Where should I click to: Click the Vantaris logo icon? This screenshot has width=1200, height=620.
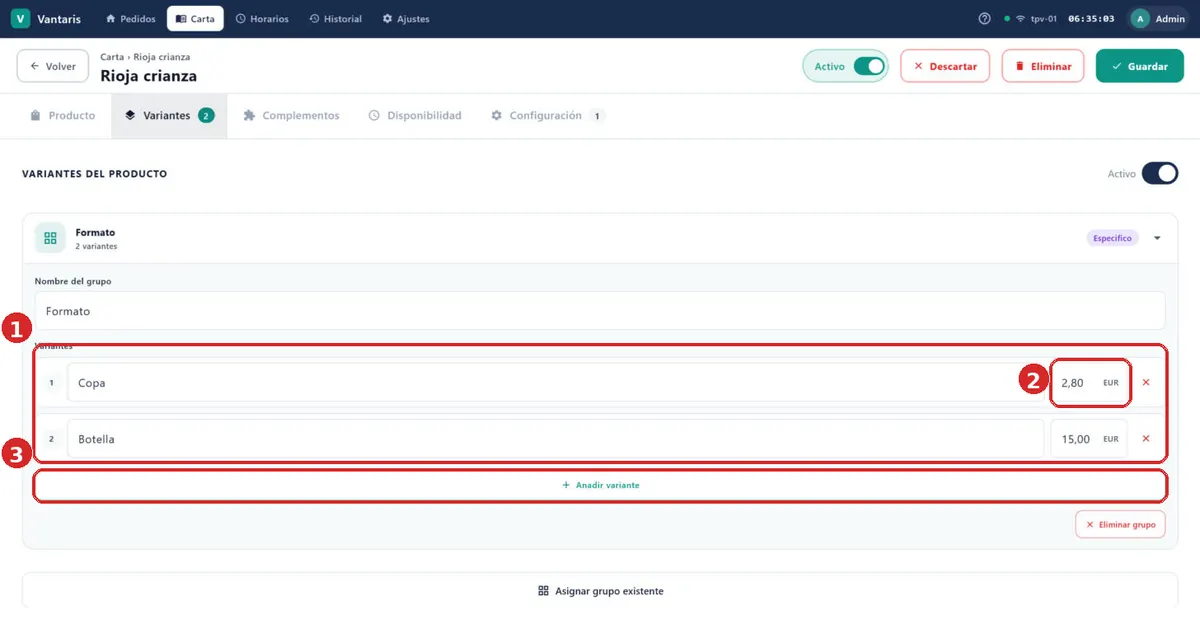coord(20,19)
